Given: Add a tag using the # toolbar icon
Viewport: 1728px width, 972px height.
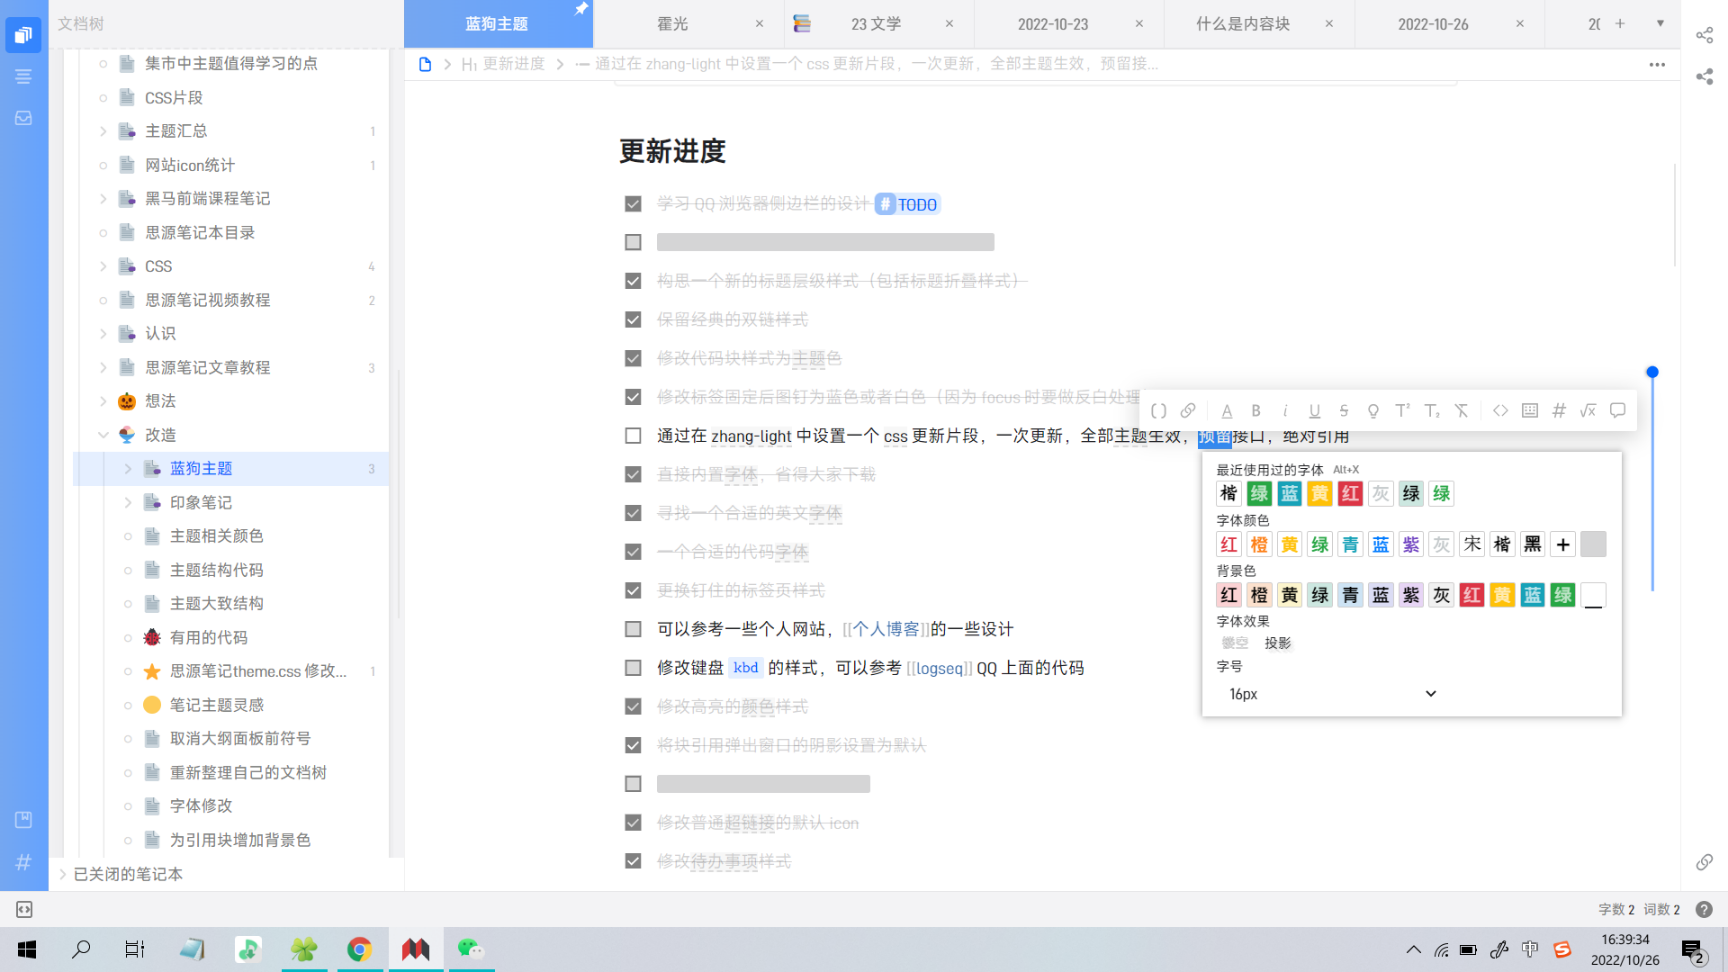Looking at the screenshot, I should point(1560,410).
